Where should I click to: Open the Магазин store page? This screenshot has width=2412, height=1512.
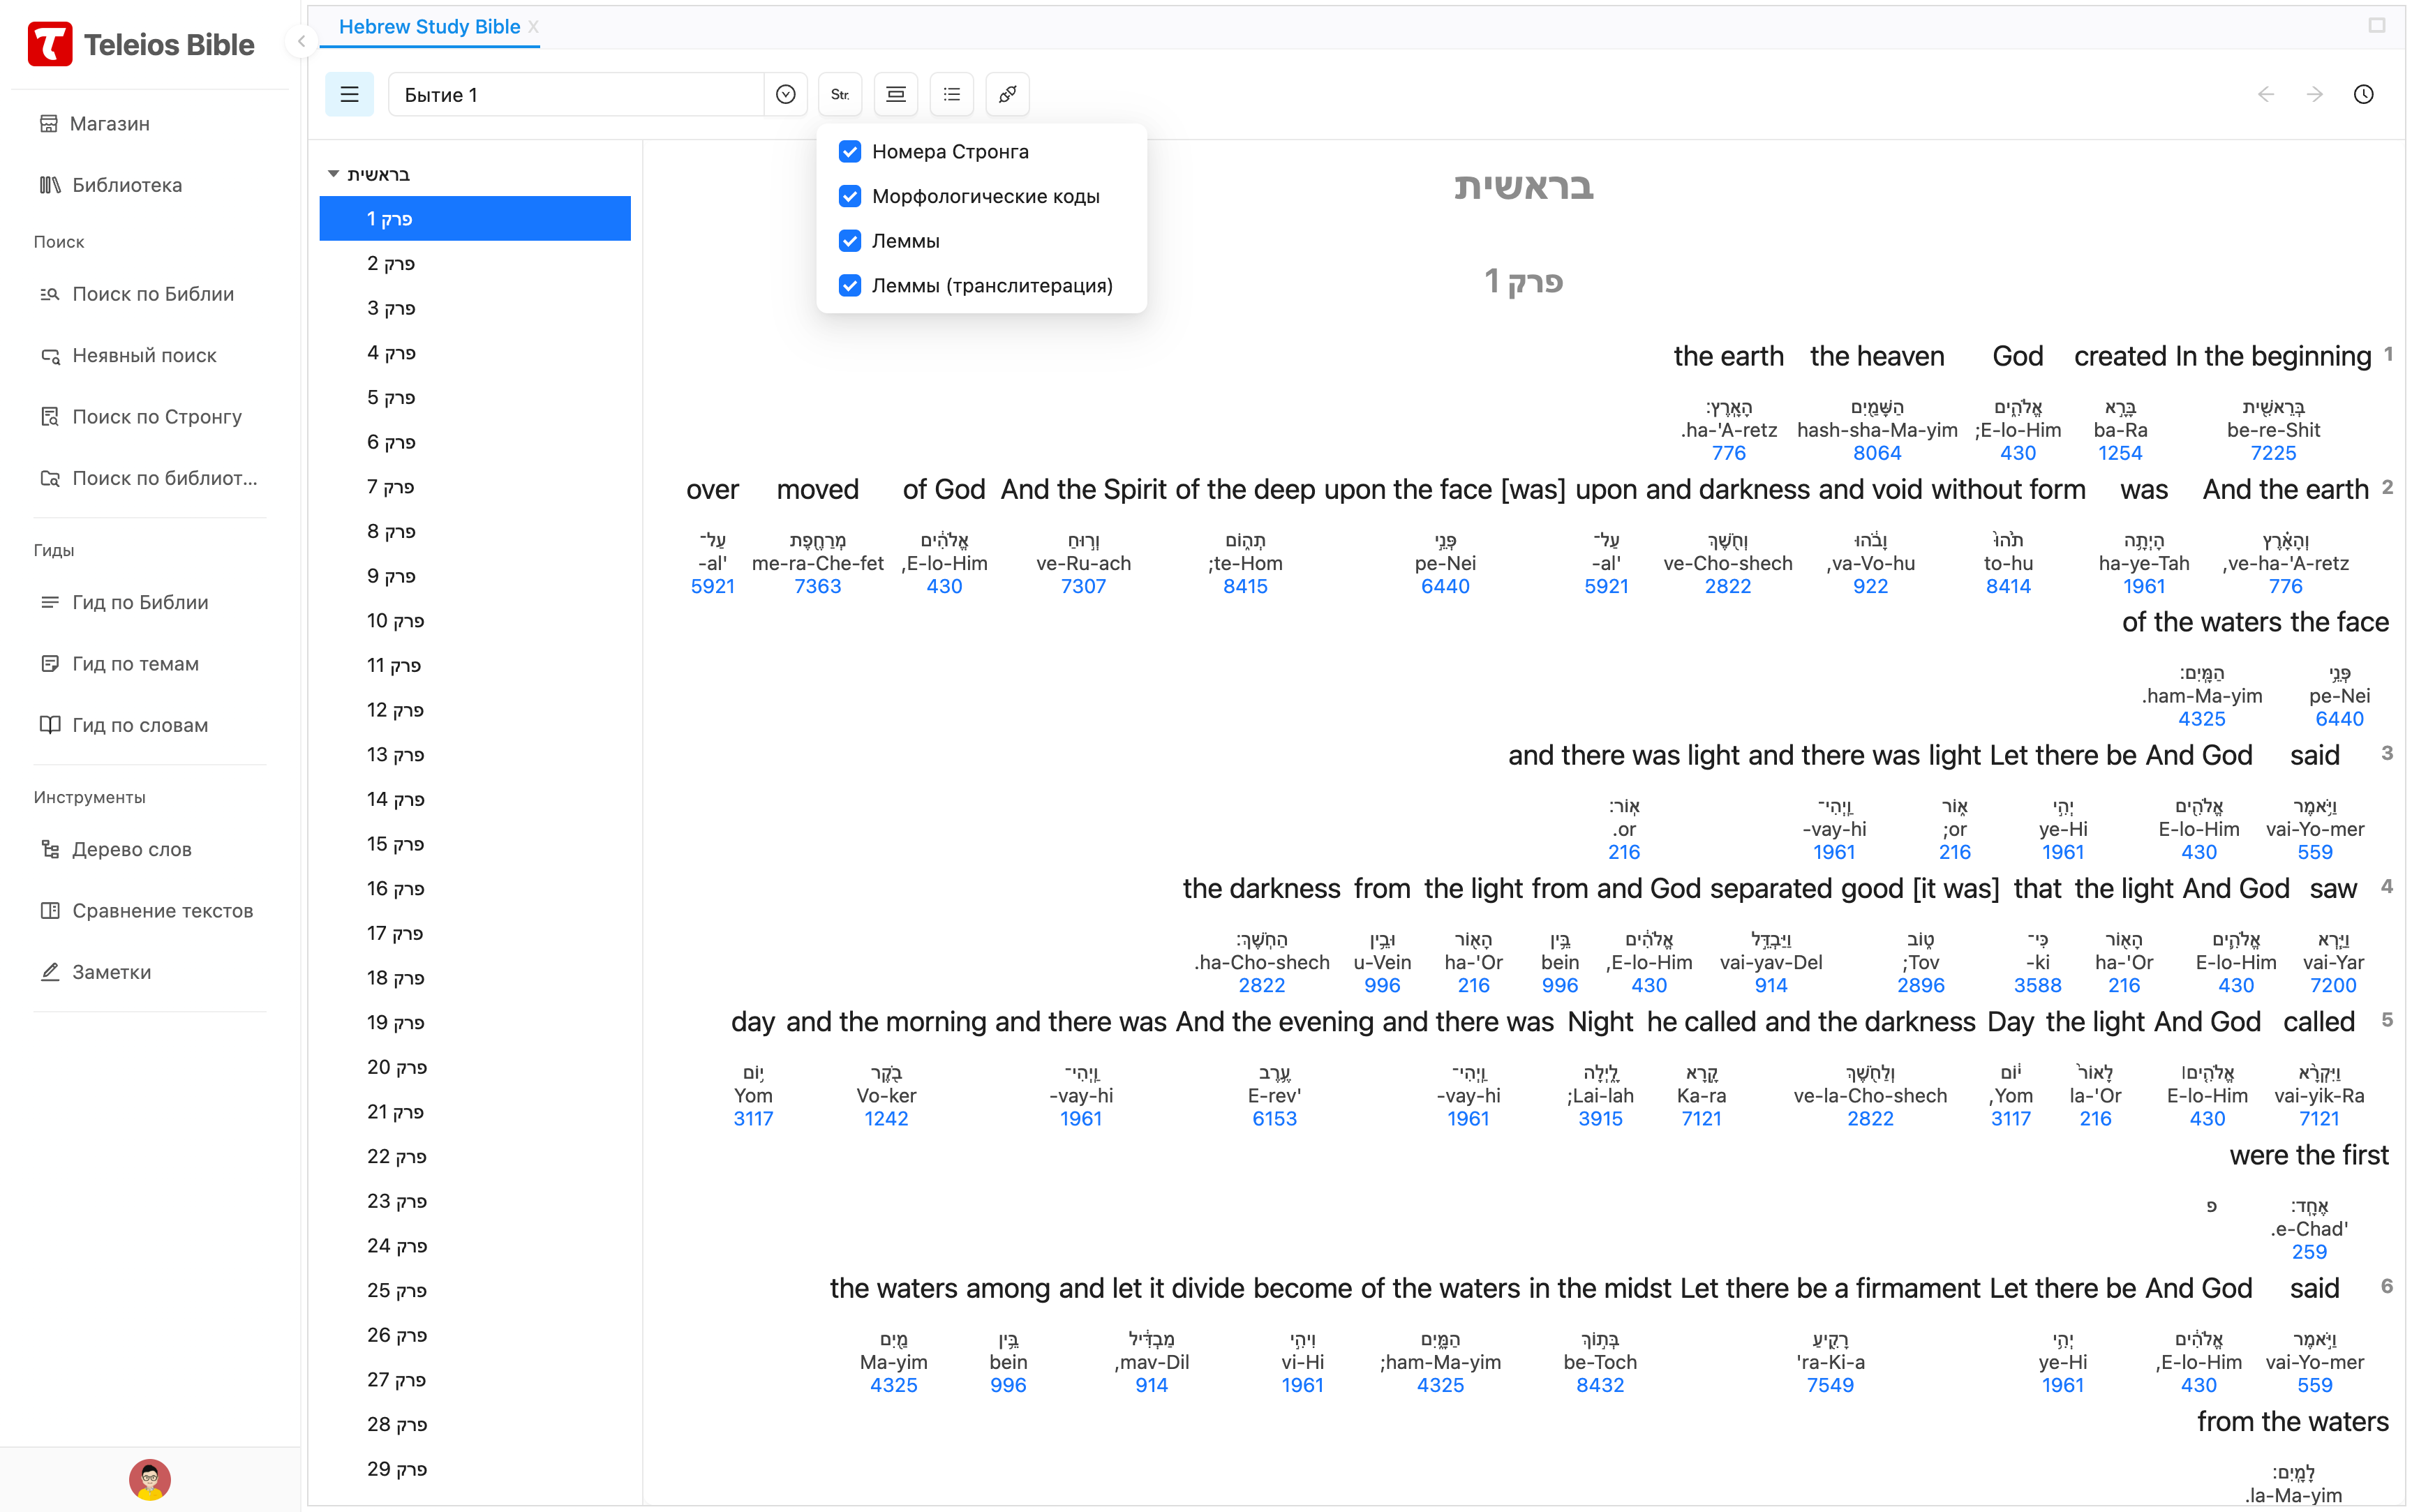[x=109, y=123]
